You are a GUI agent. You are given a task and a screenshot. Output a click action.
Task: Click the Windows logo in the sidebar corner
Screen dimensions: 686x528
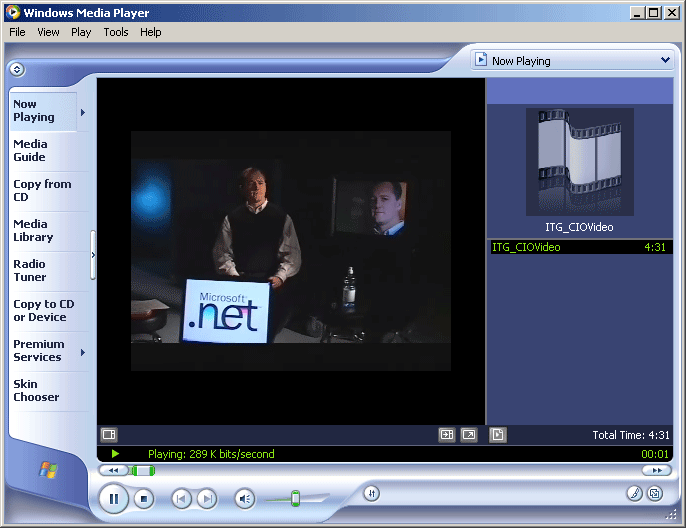(48, 470)
